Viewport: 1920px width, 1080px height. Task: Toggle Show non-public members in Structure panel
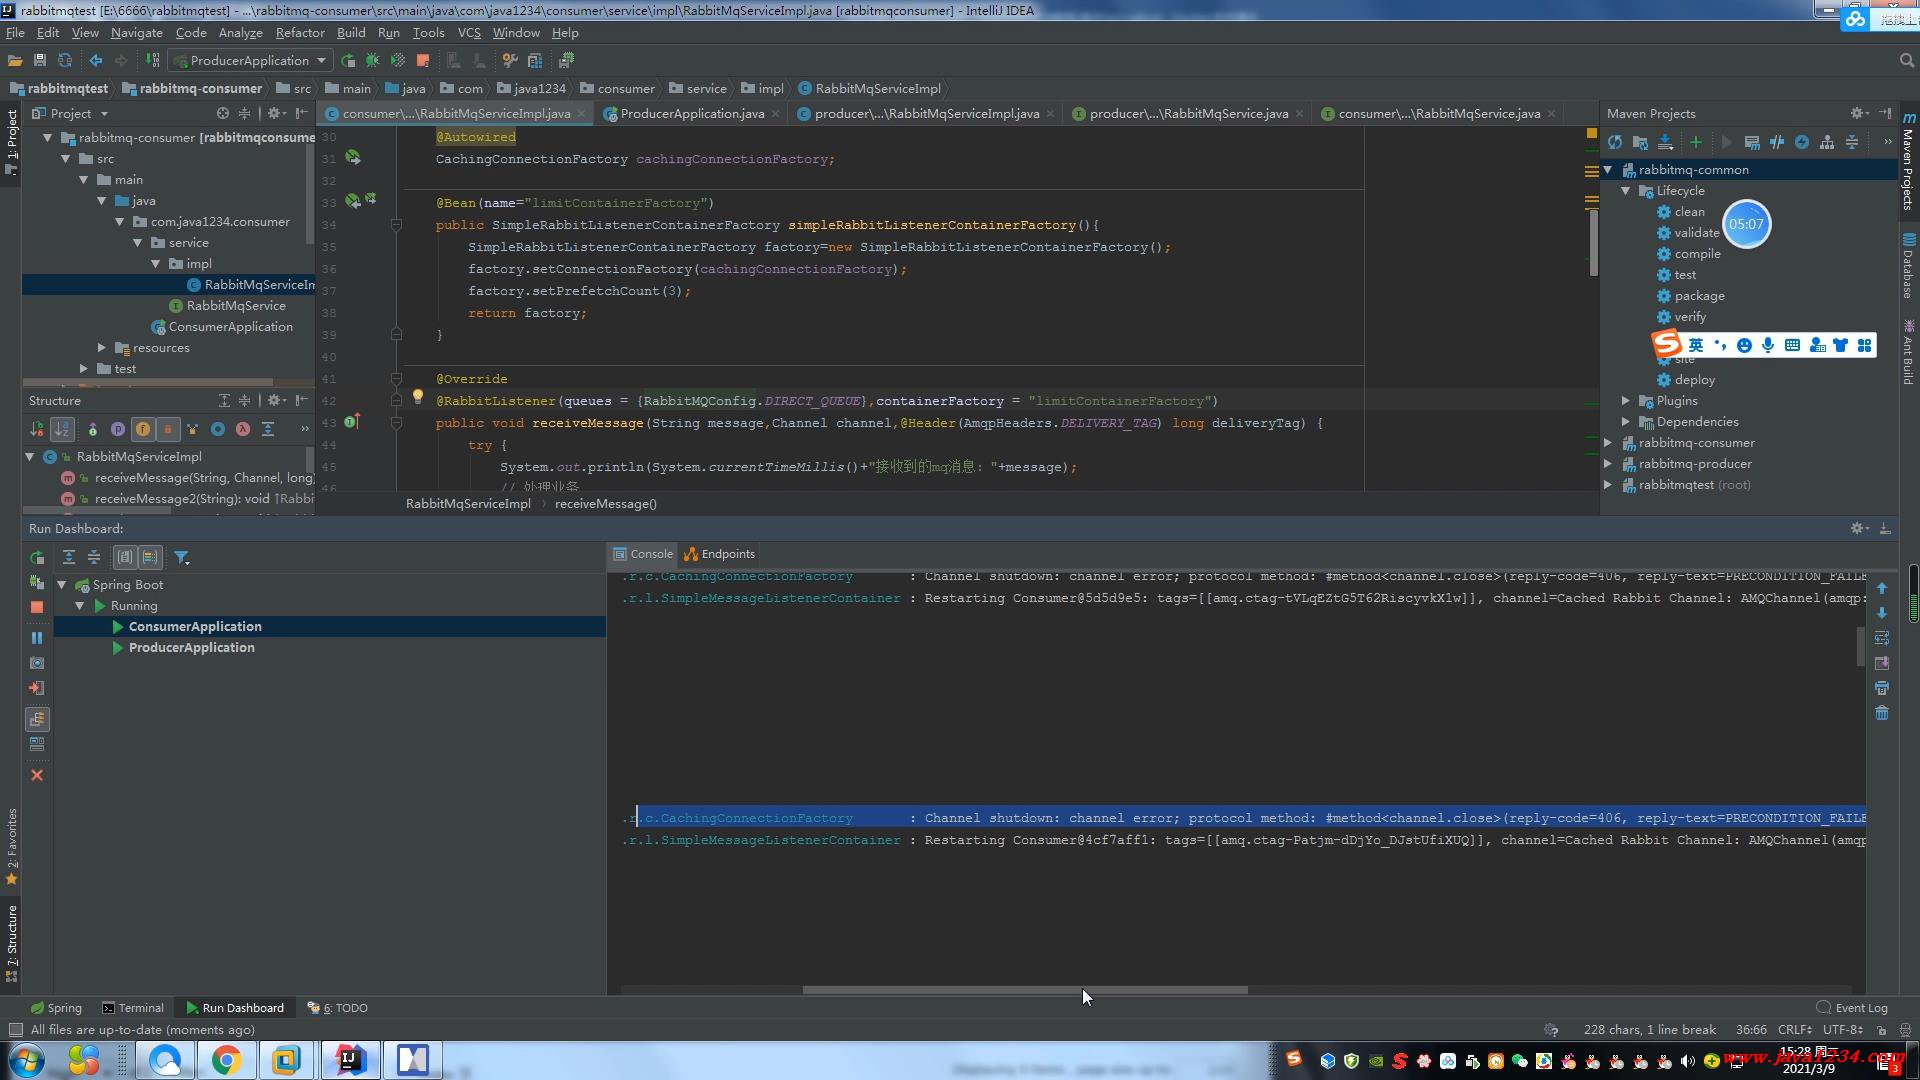pyautogui.click(x=168, y=429)
